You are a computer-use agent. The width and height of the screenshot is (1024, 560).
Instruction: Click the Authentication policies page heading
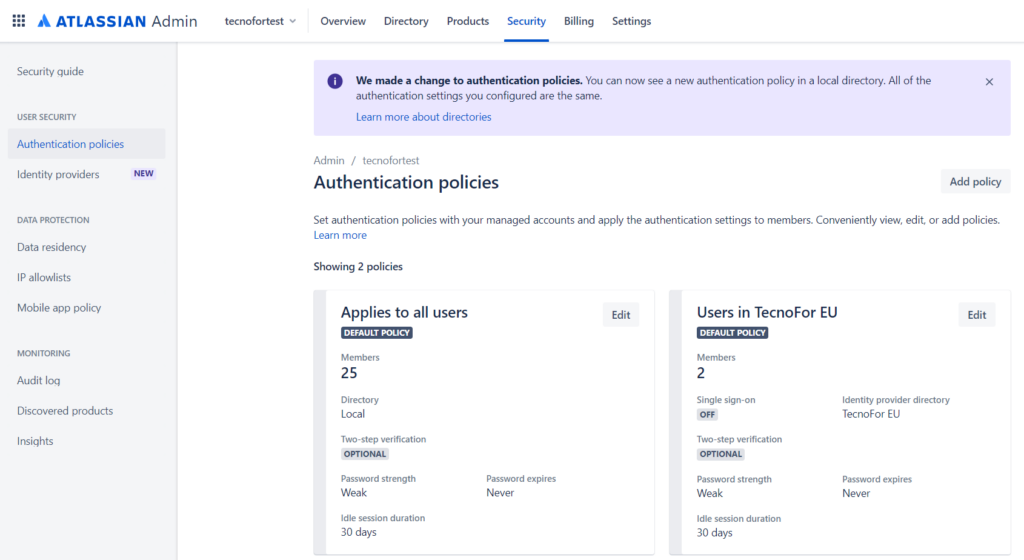pos(406,182)
